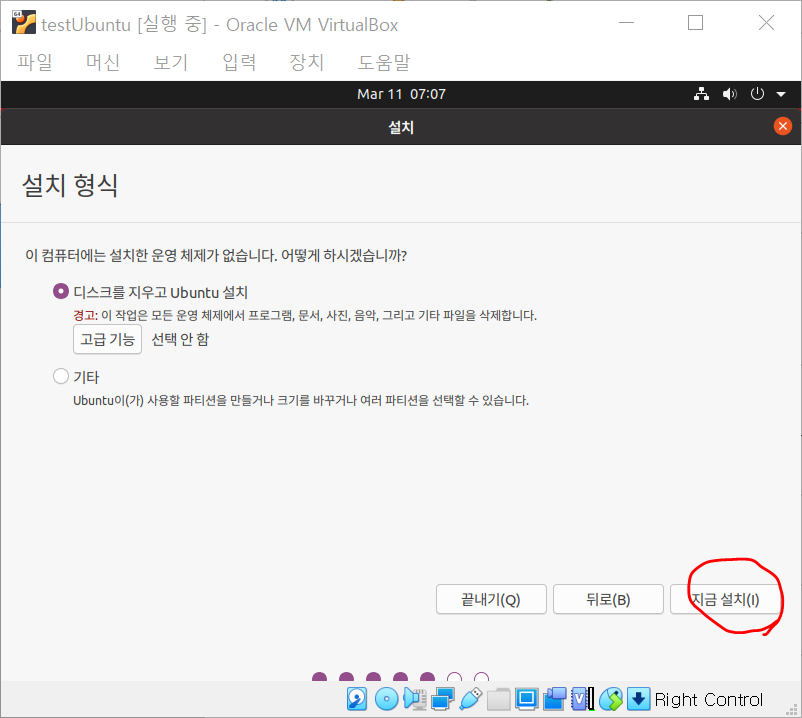Click the 뒤로(B) button
This screenshot has height=718, width=802.
coord(608,599)
